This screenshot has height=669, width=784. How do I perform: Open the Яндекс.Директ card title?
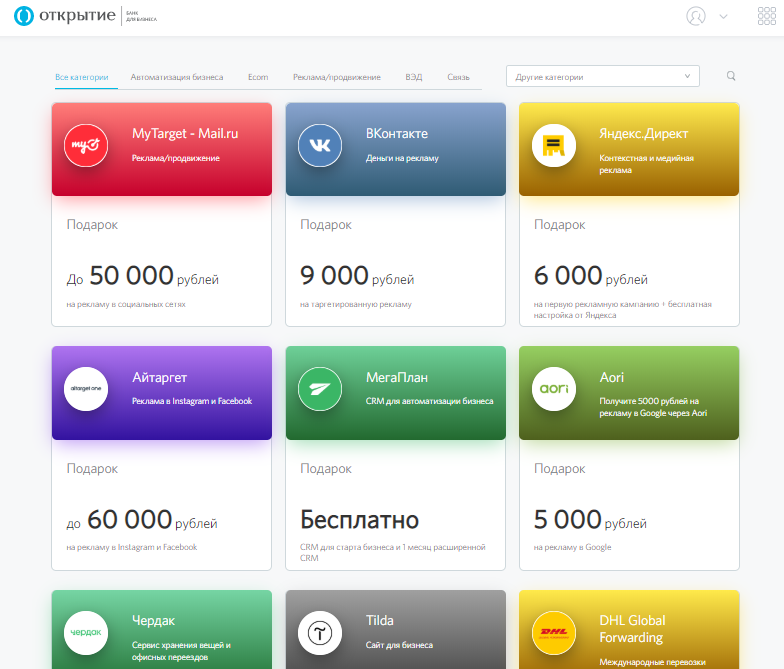(644, 134)
